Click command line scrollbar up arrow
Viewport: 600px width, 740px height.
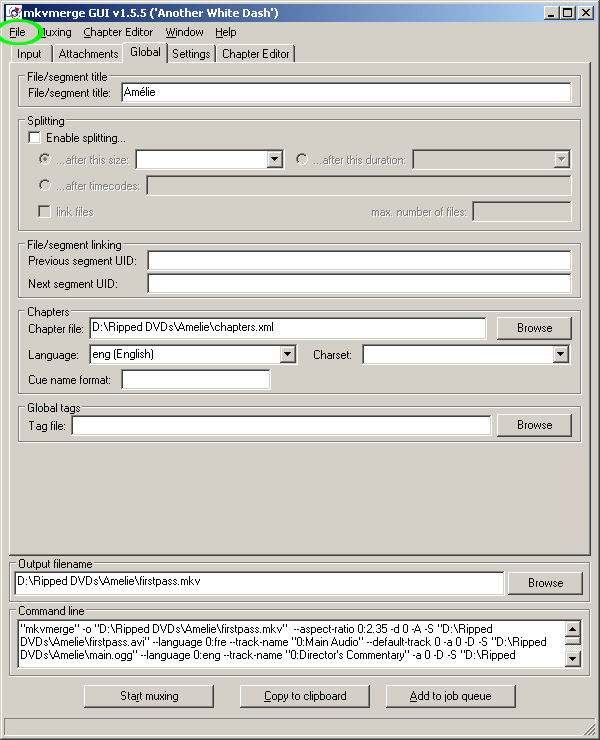[573, 629]
